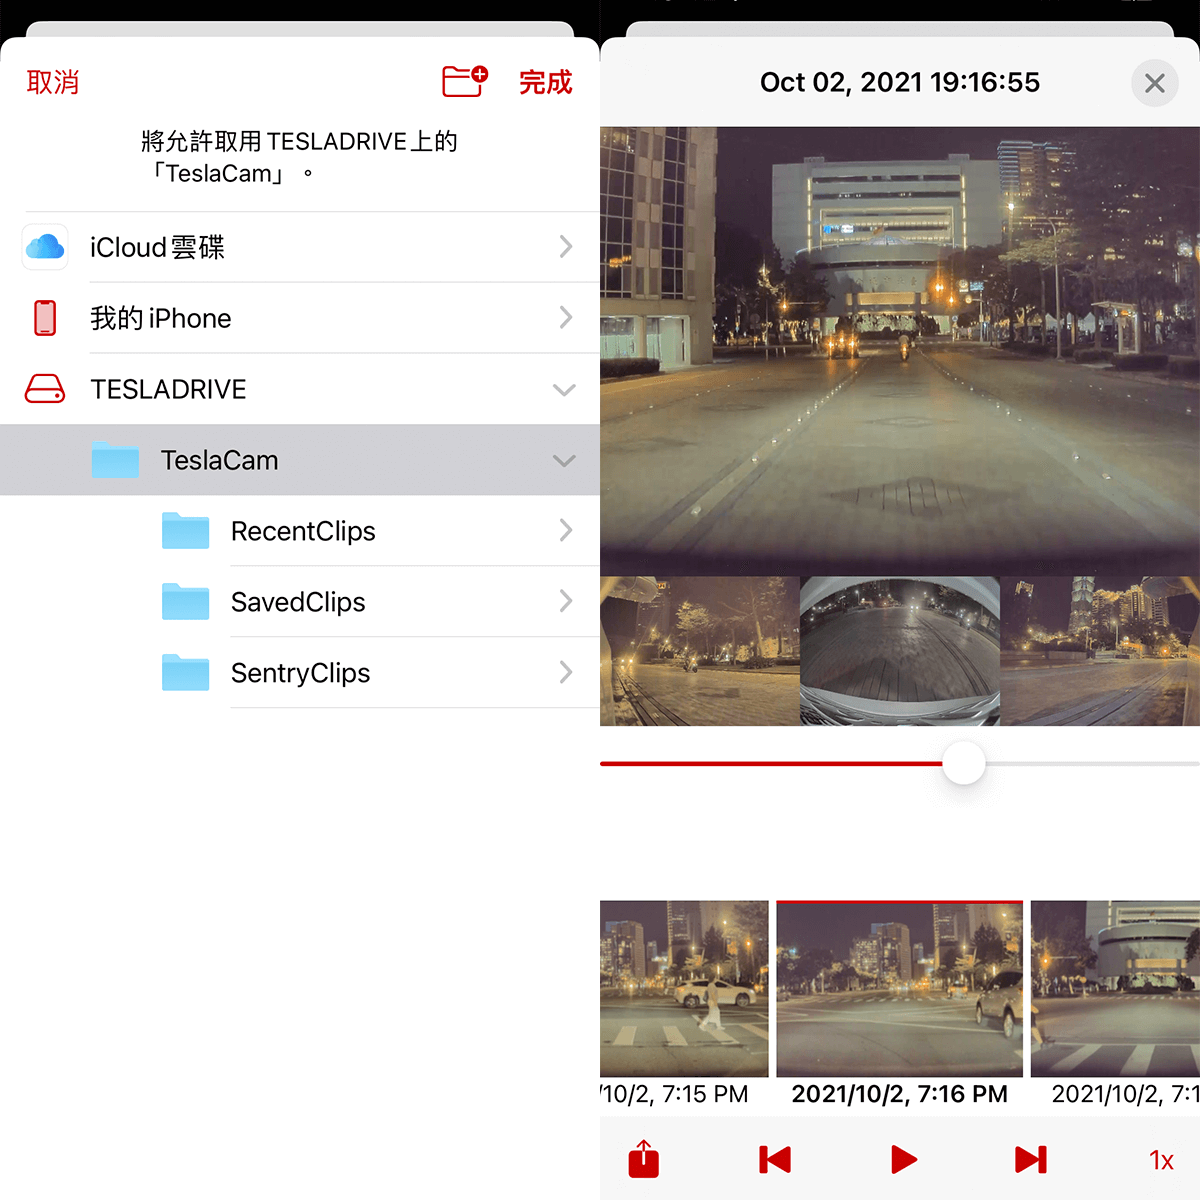Collapse TESLADRIVE using its down chevron

coord(565,390)
